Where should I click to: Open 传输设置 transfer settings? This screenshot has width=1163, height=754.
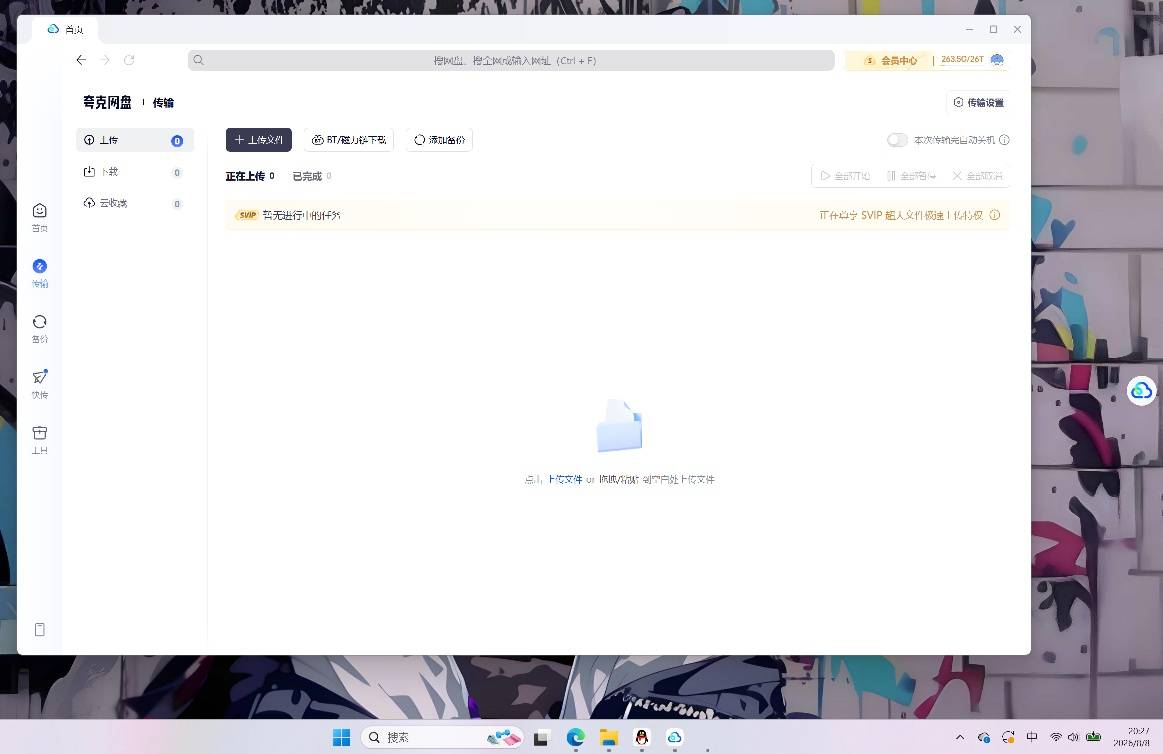click(x=978, y=102)
